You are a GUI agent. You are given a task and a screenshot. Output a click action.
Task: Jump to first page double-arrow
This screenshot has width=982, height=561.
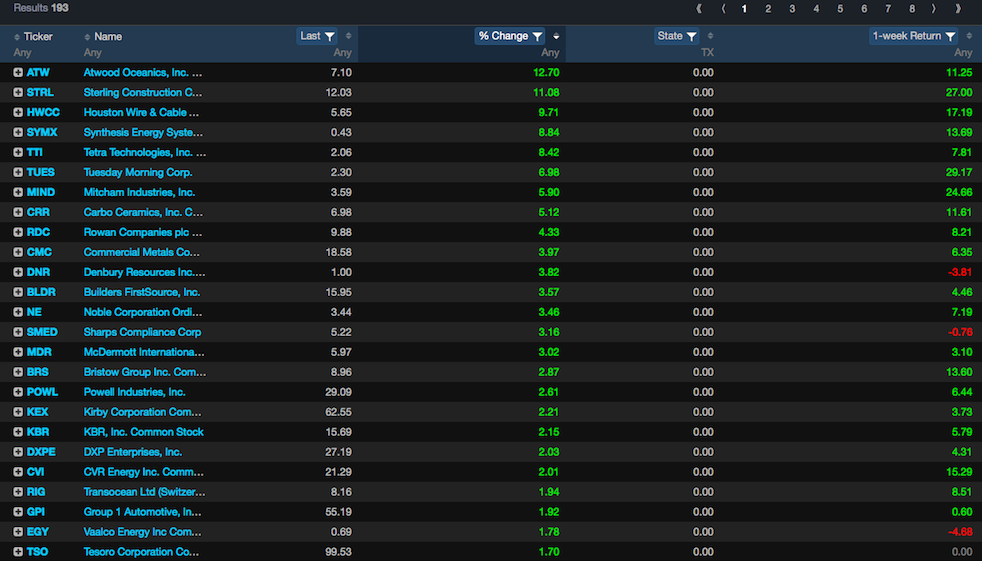[x=699, y=9]
